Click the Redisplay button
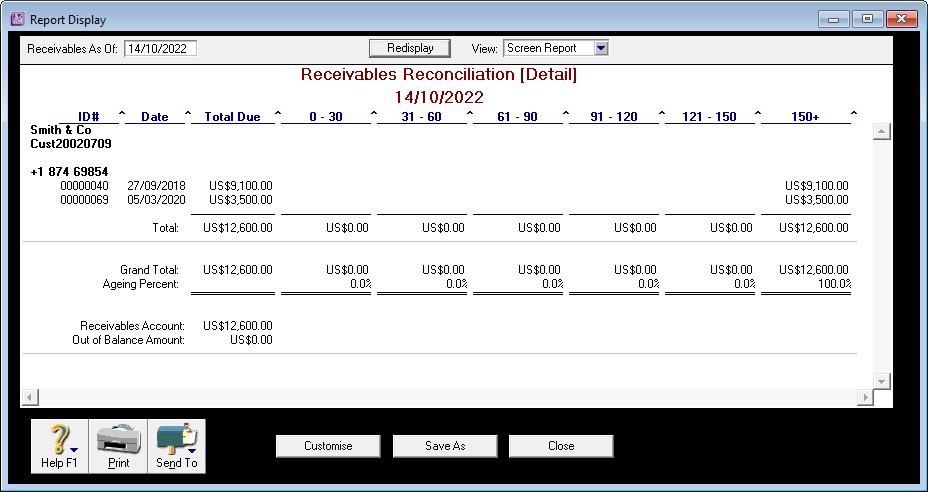The width and height of the screenshot is (928, 492). (x=409, y=48)
